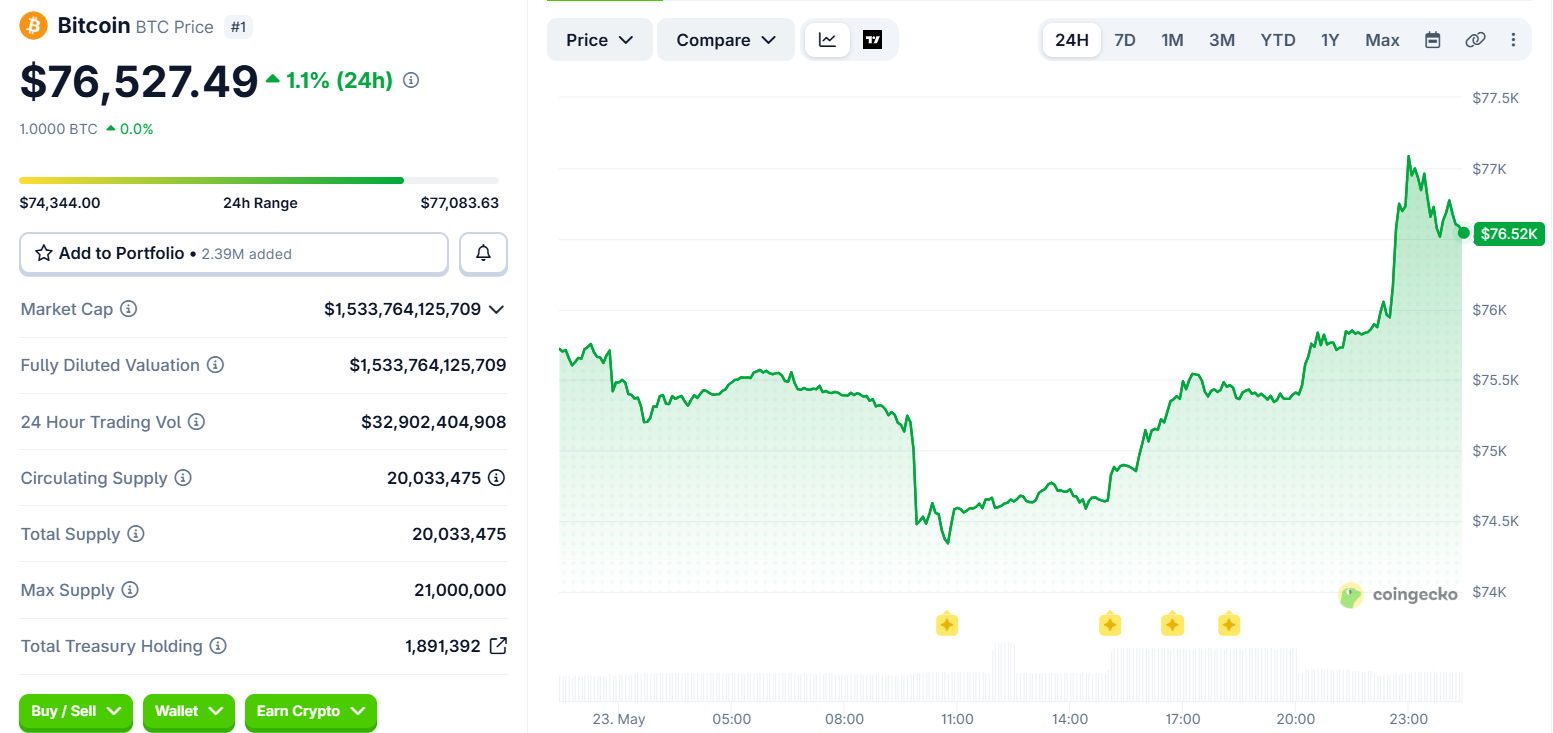The width and height of the screenshot is (1553, 733).
Task: Click the 1,891,392 treasury holding value
Action: tap(443, 646)
